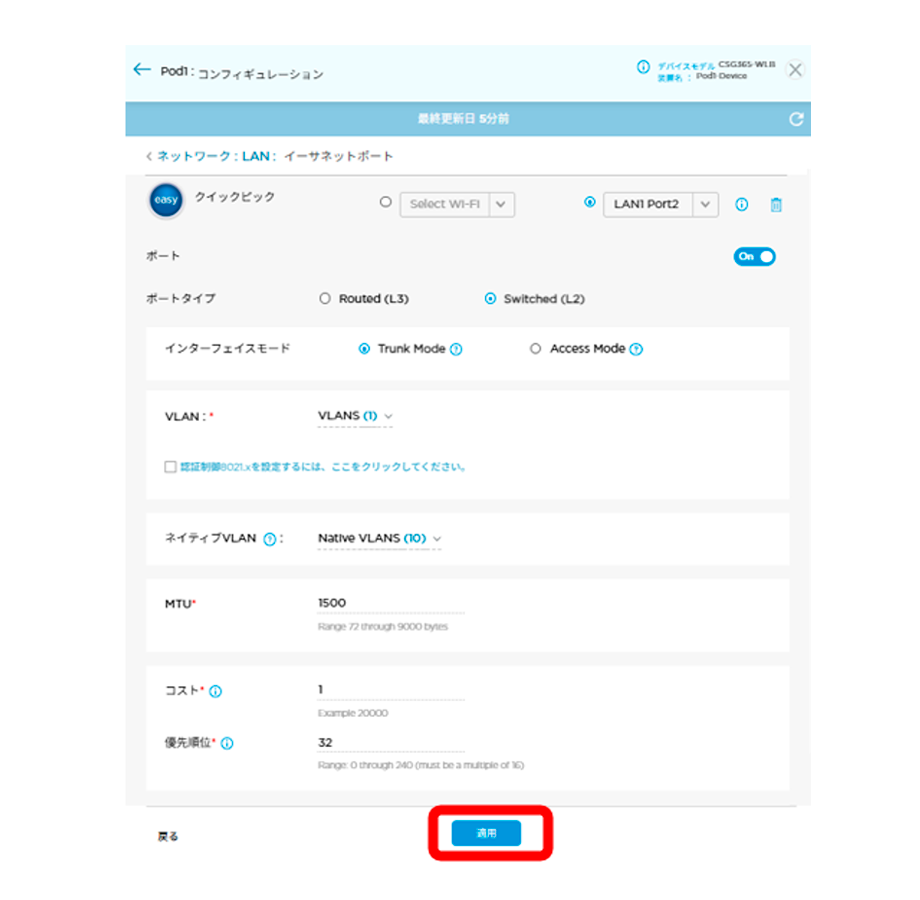The image size is (920, 900).
Task: Select the Access Mode radio button
Action: coord(535,349)
